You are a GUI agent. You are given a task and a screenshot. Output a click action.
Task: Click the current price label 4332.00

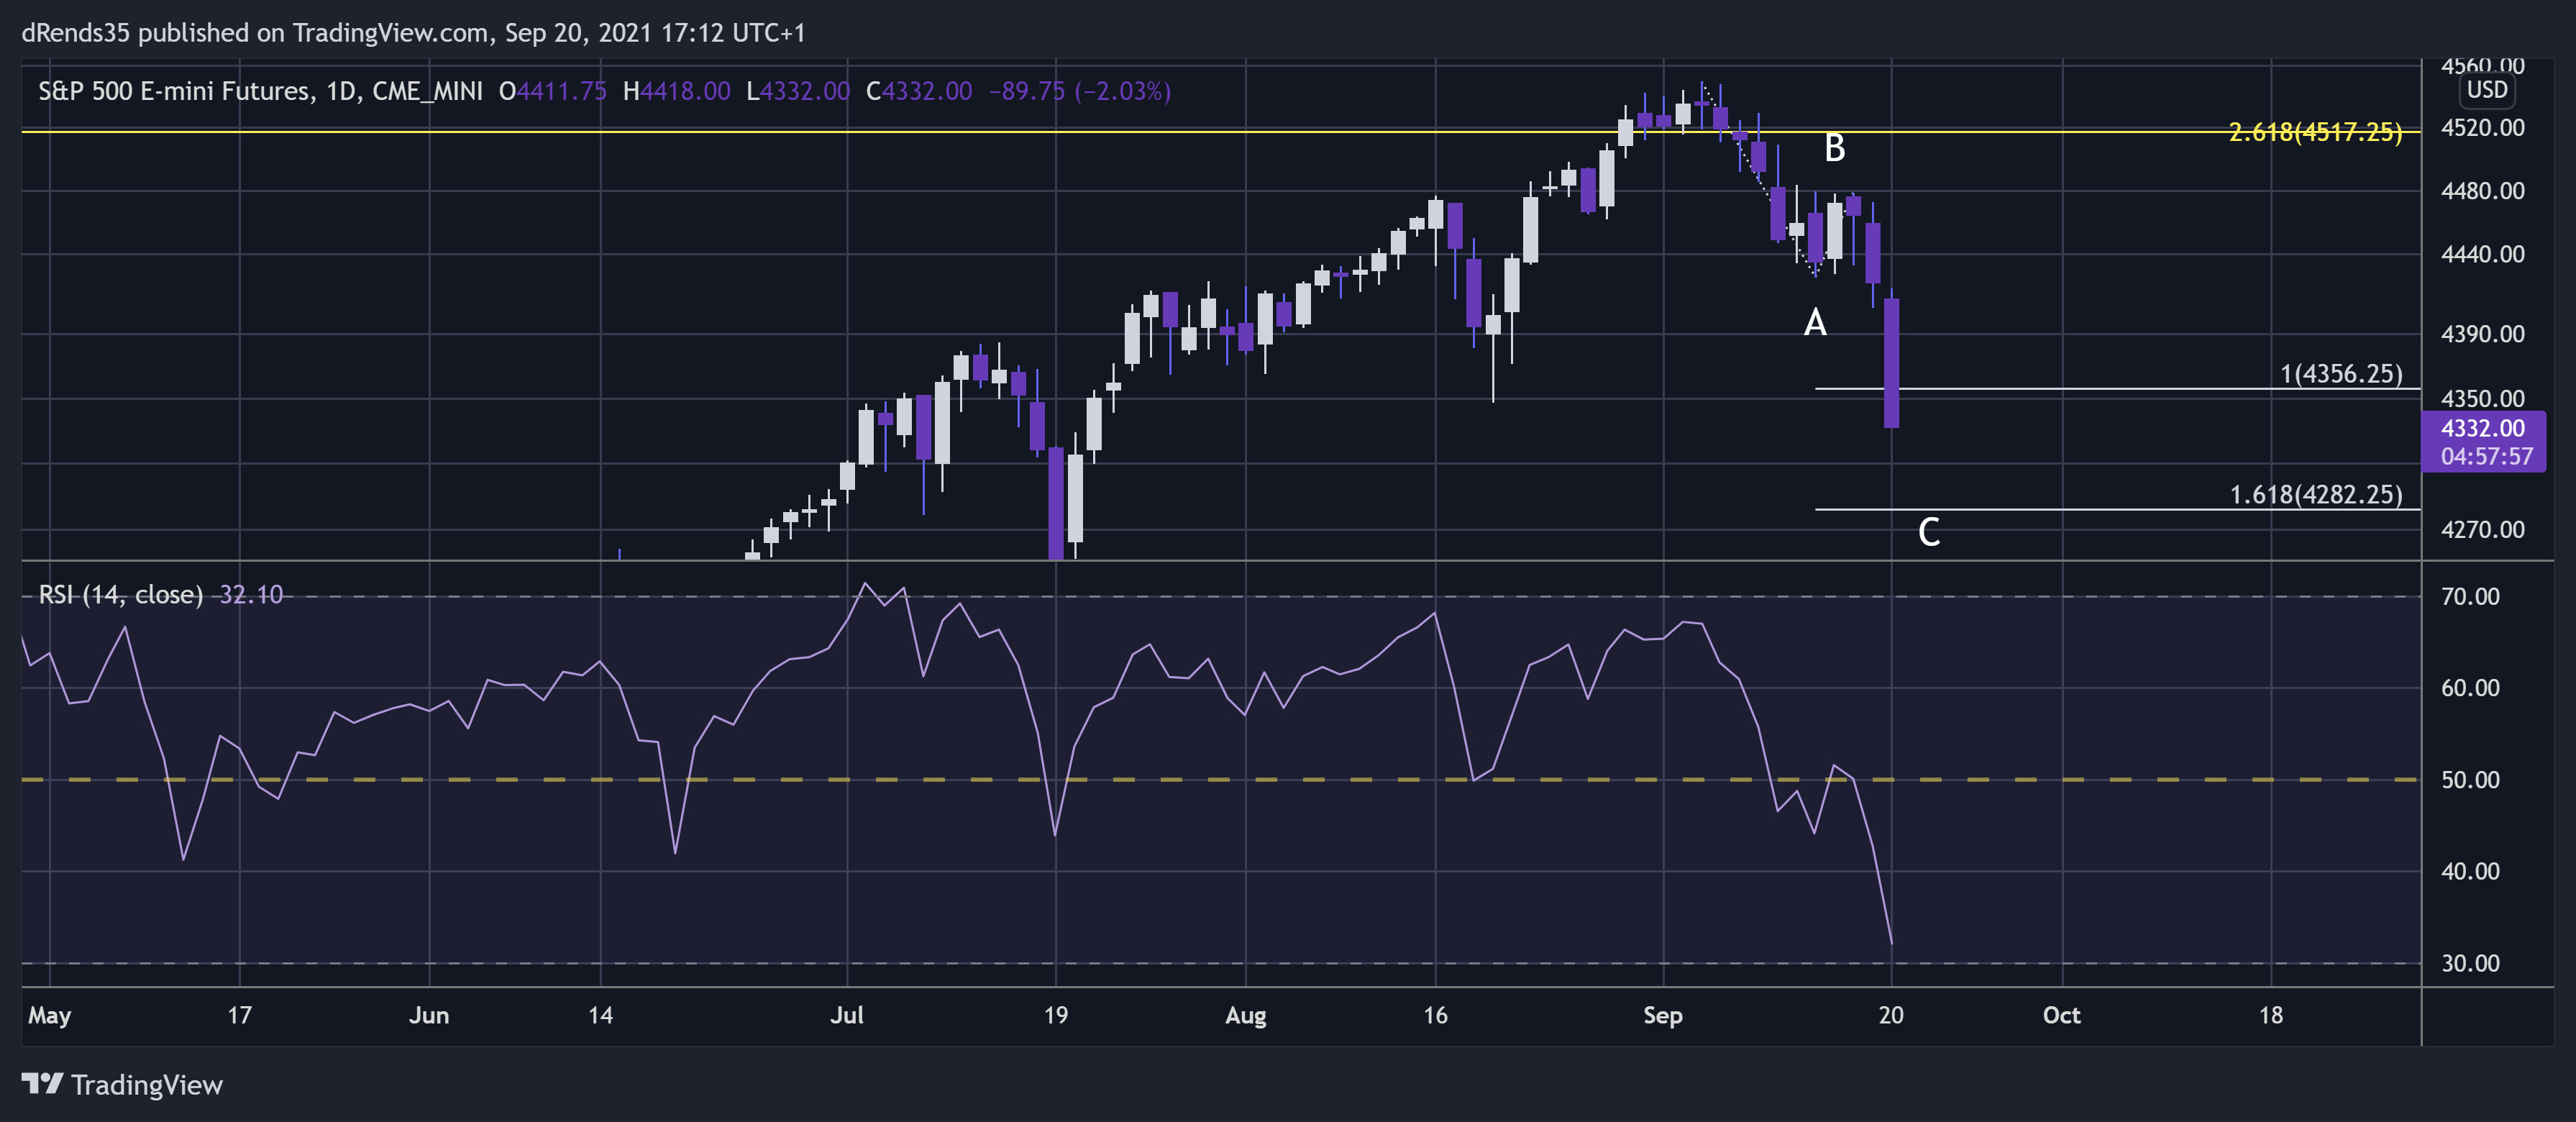tap(2483, 428)
